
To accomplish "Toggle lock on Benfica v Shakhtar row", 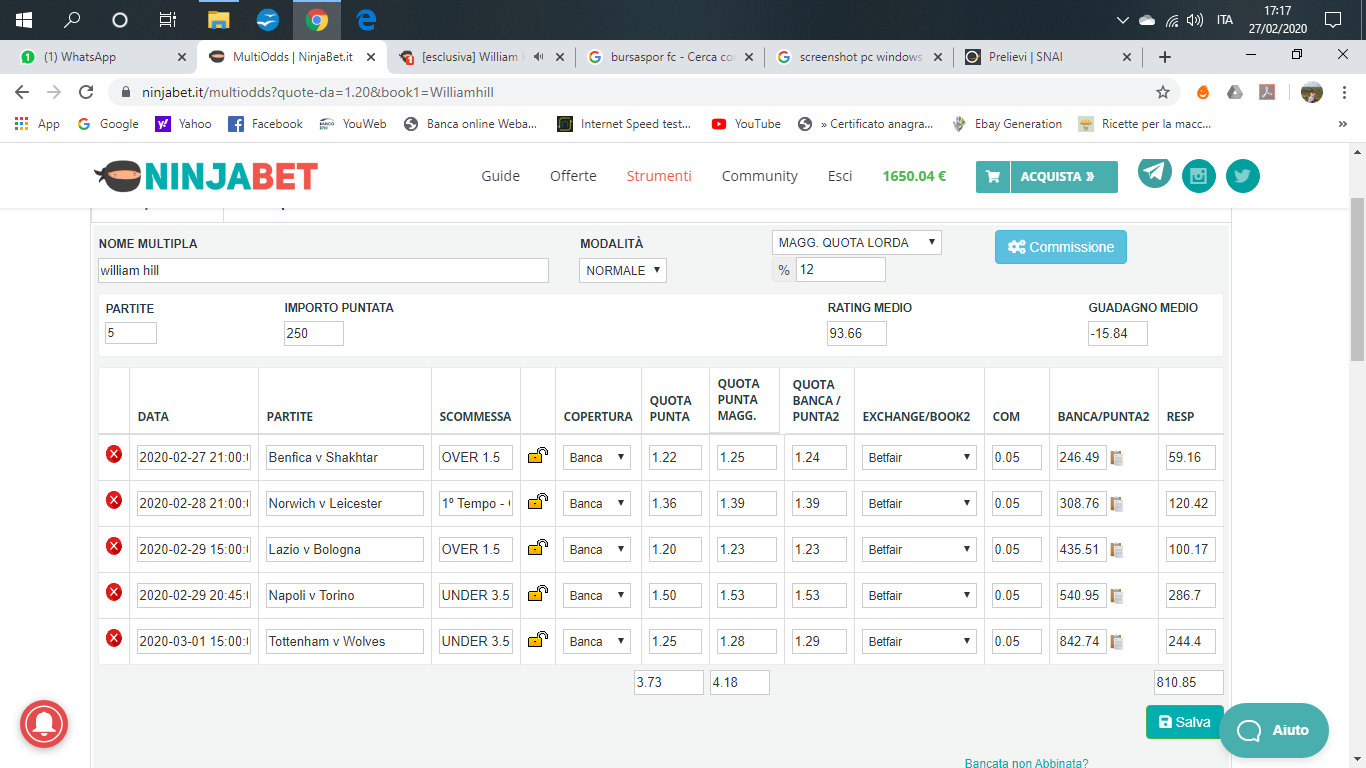I will 538,456.
